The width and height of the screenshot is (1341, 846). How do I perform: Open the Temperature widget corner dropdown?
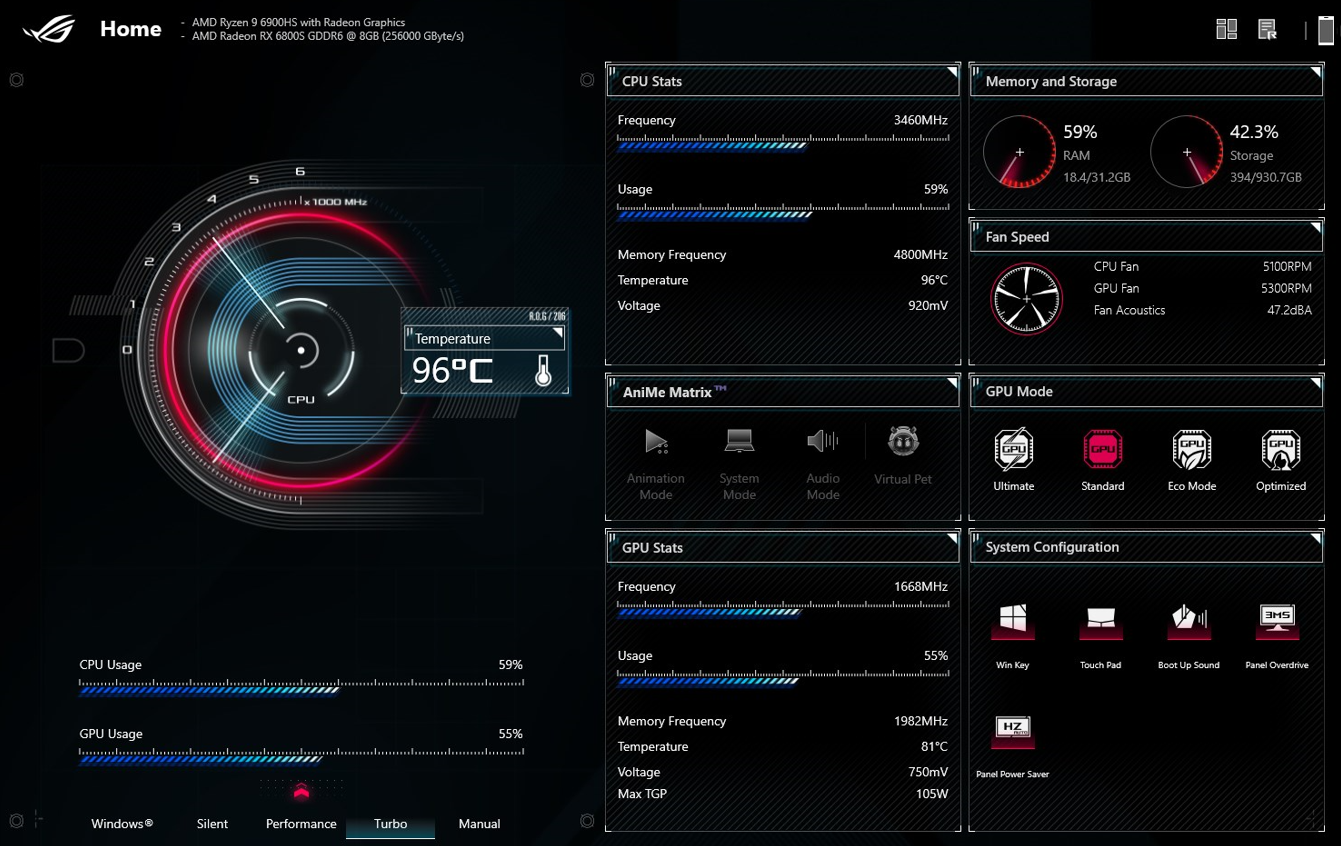[558, 332]
